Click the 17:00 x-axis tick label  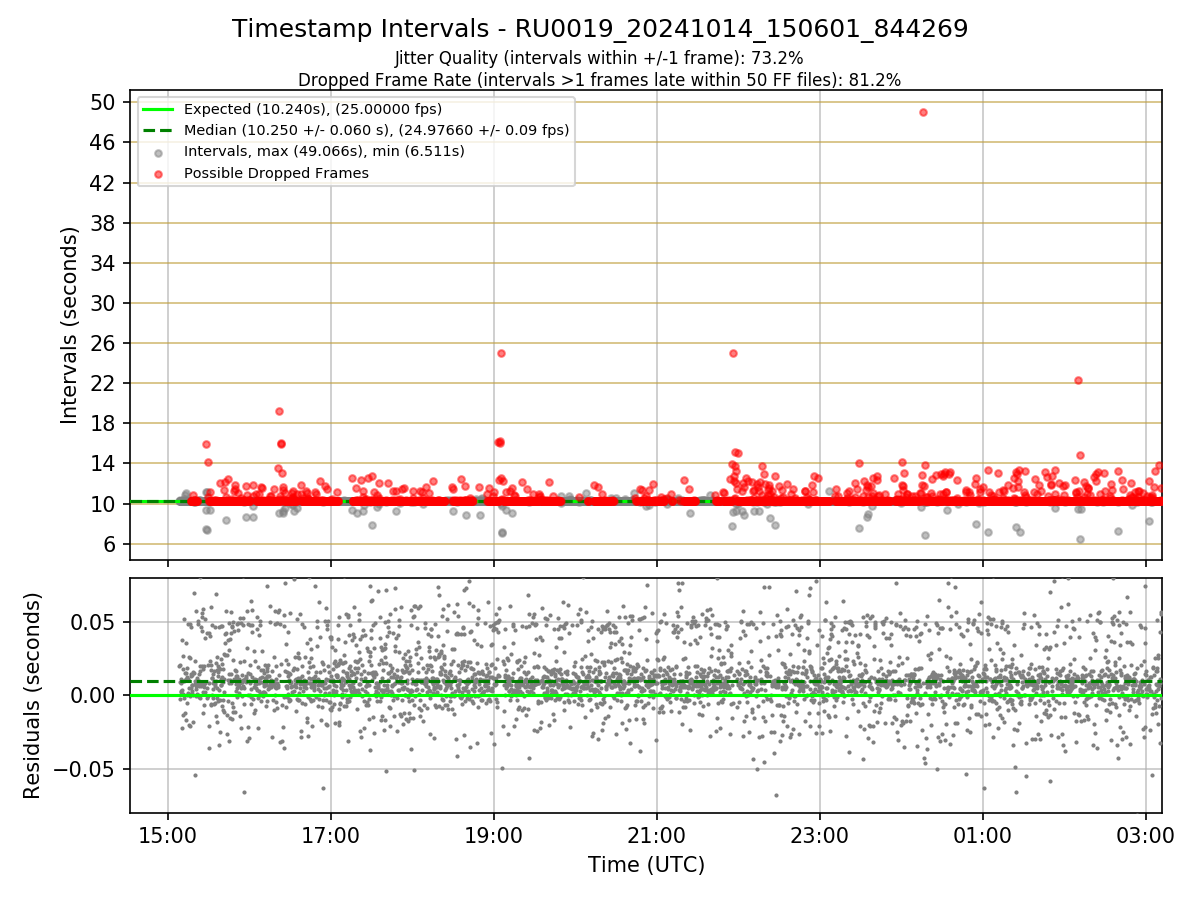coord(331,835)
